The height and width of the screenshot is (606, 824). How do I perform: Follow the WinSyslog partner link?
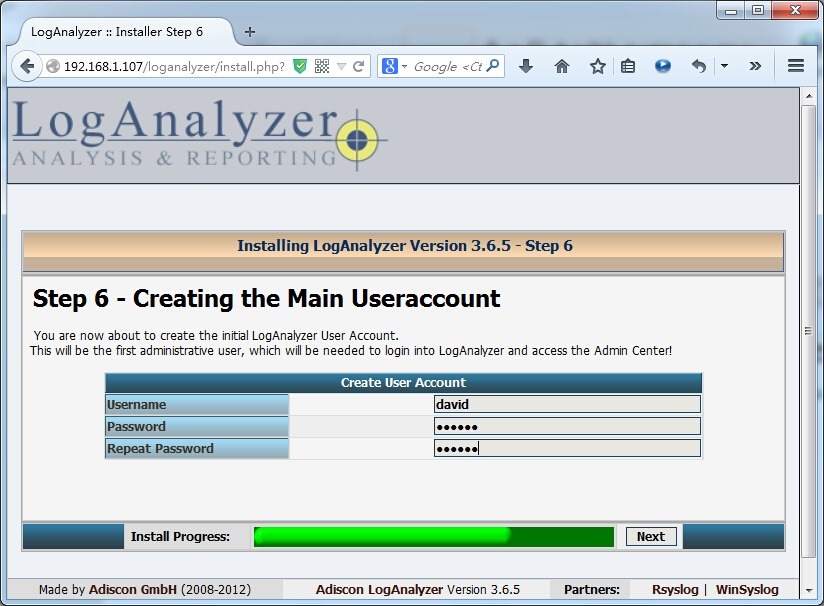(x=747, y=589)
